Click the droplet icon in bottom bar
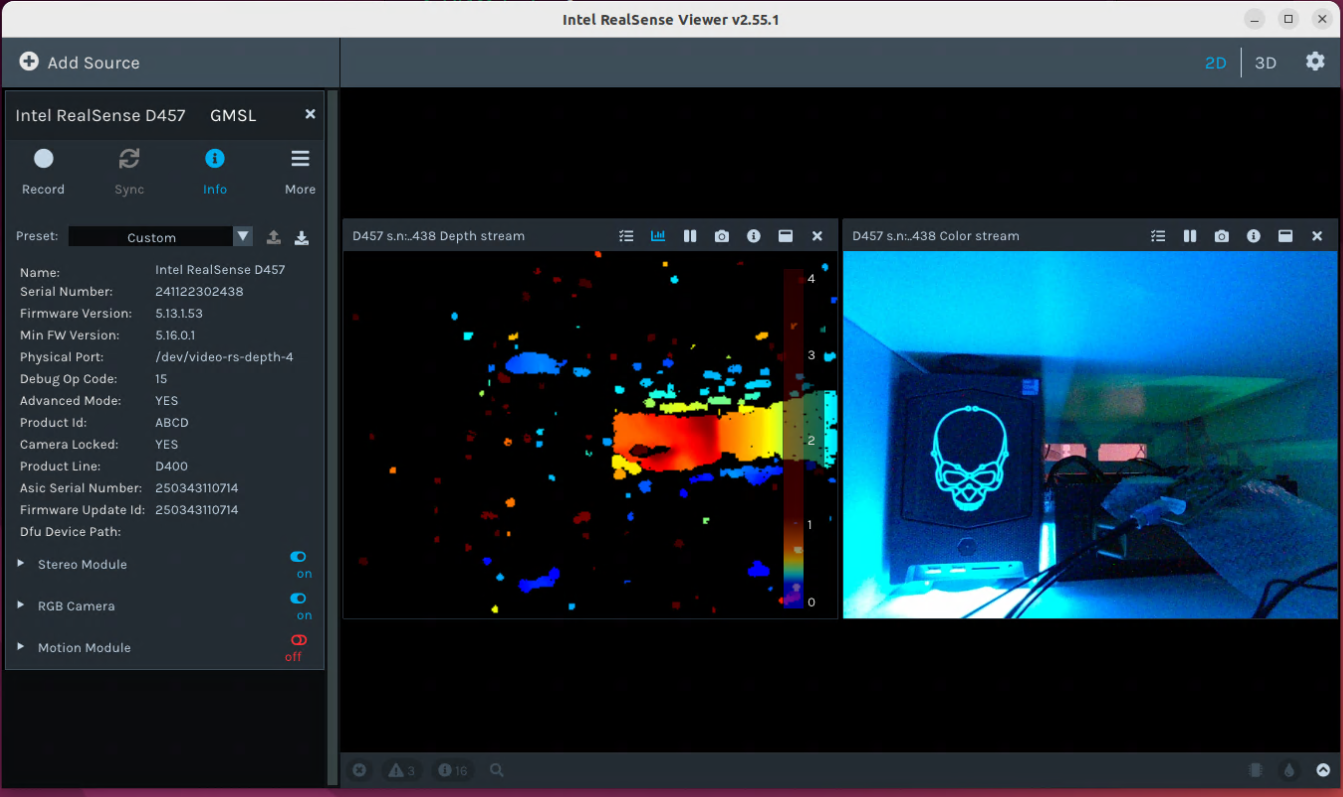This screenshot has height=797, width=1343. click(x=1289, y=770)
